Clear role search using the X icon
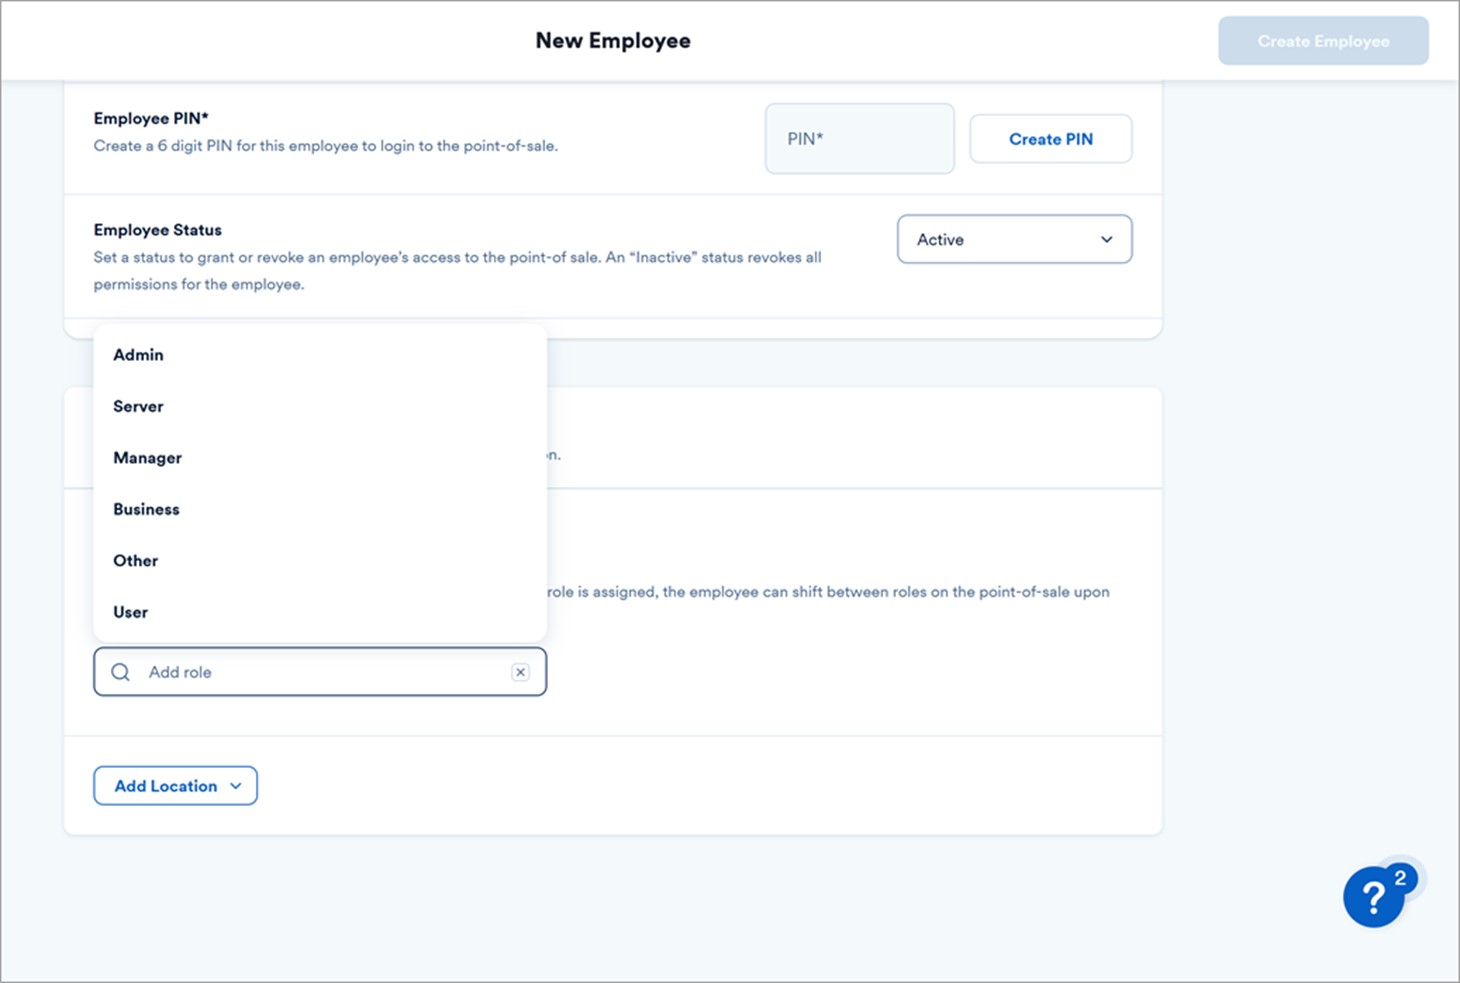This screenshot has width=1460, height=983. point(520,671)
